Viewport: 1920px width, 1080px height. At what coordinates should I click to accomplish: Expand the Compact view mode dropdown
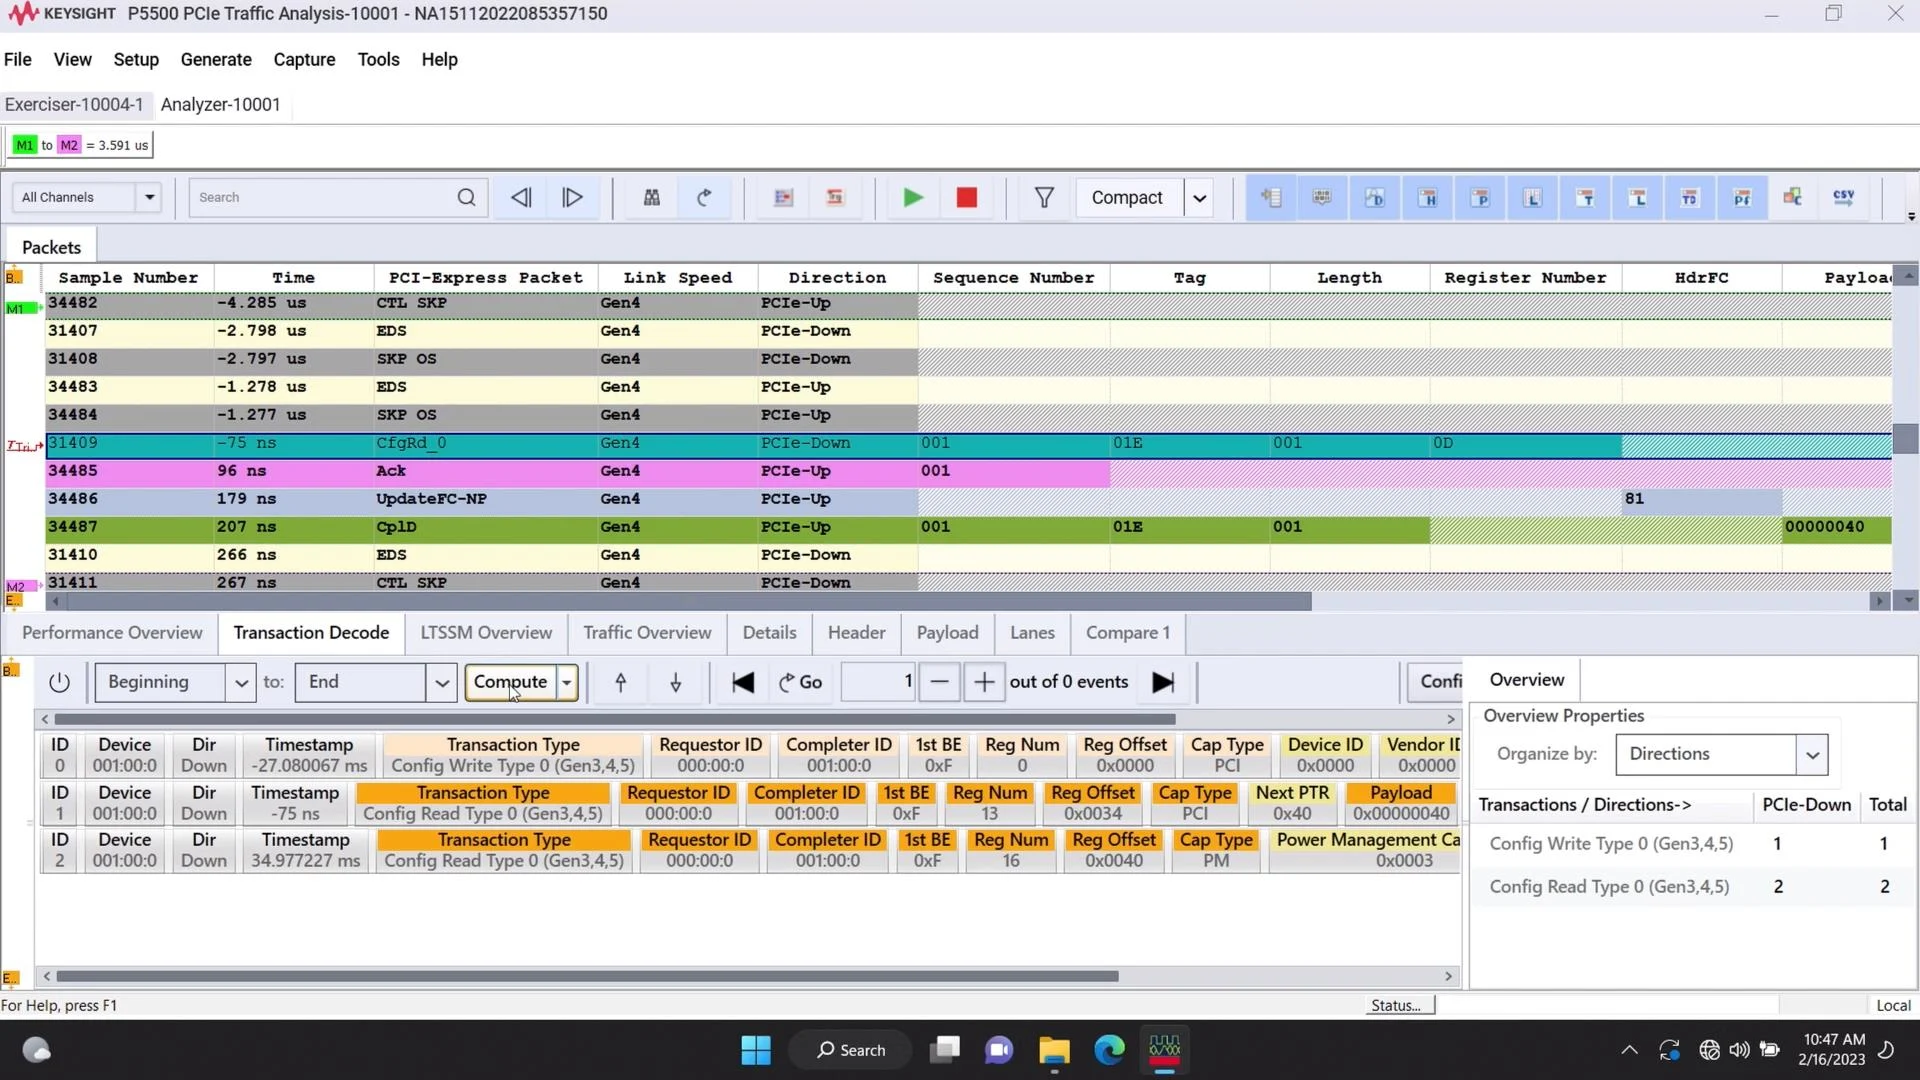tap(1199, 197)
